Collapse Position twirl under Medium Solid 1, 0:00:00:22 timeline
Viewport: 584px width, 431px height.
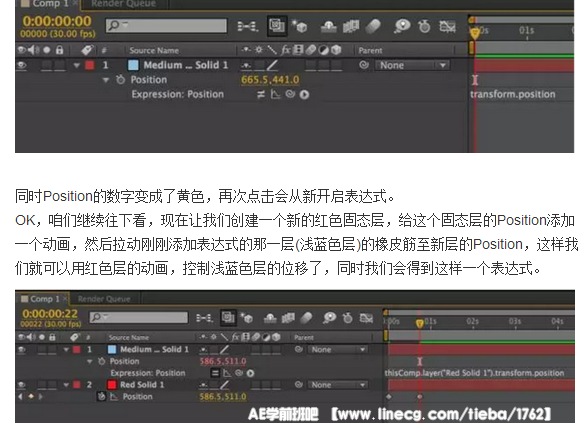pyautogui.click(x=89, y=361)
